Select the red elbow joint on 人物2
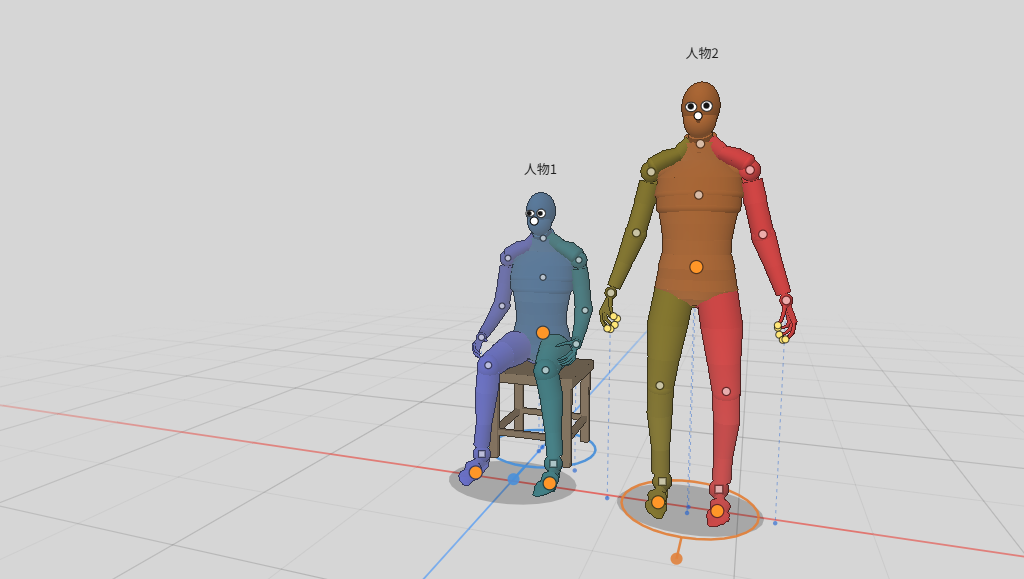 click(x=762, y=234)
